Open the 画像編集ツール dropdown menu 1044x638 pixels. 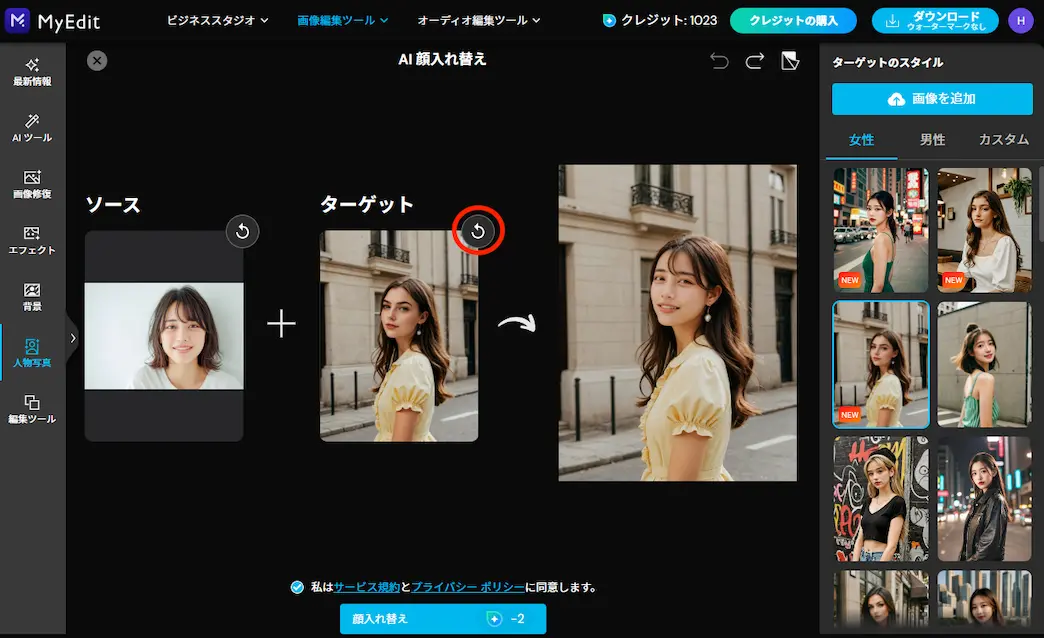point(343,19)
